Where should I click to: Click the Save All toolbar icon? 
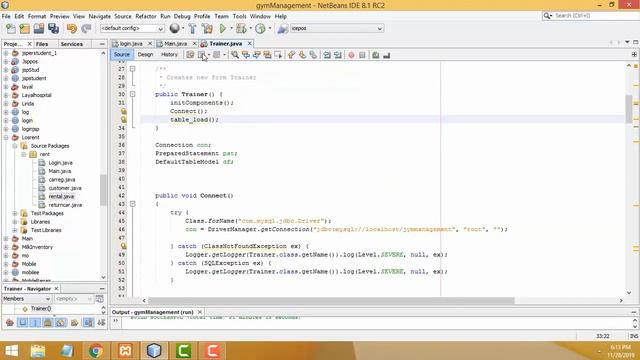click(x=53, y=29)
